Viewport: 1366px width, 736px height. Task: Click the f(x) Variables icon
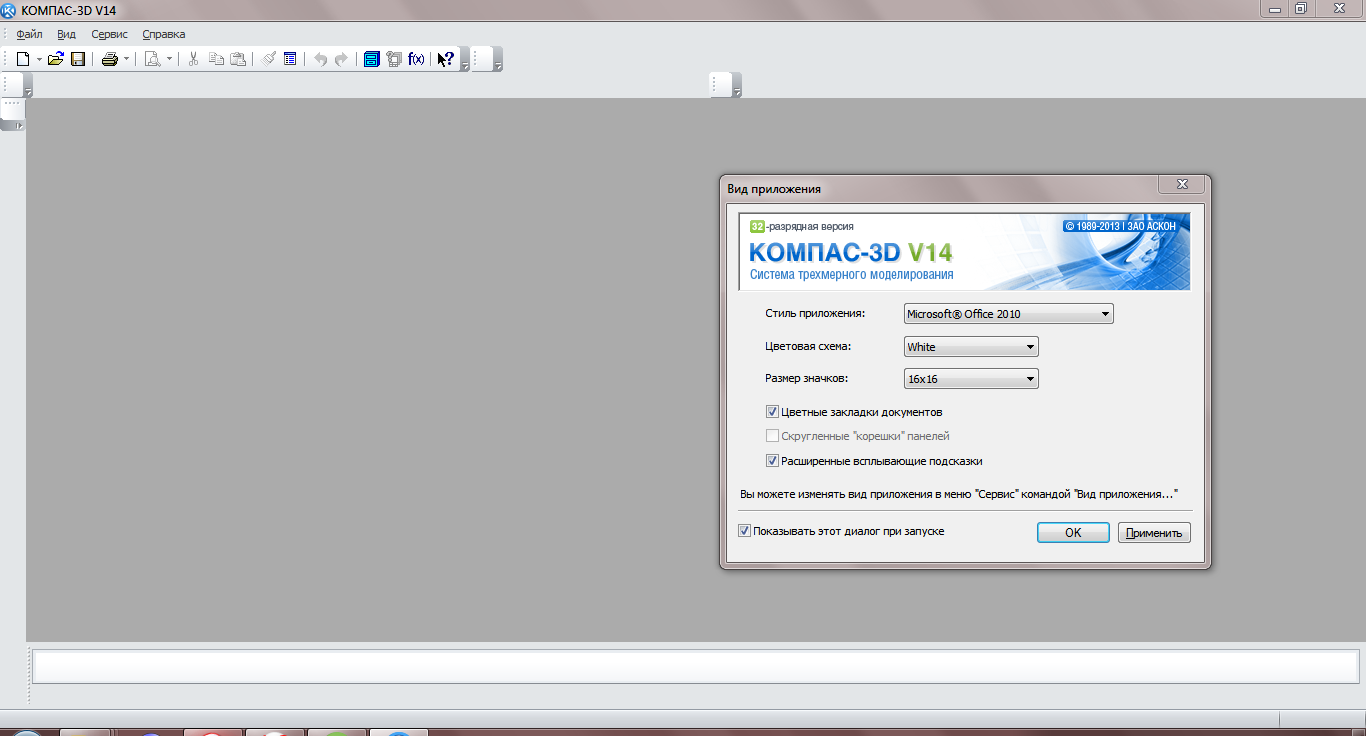click(416, 59)
